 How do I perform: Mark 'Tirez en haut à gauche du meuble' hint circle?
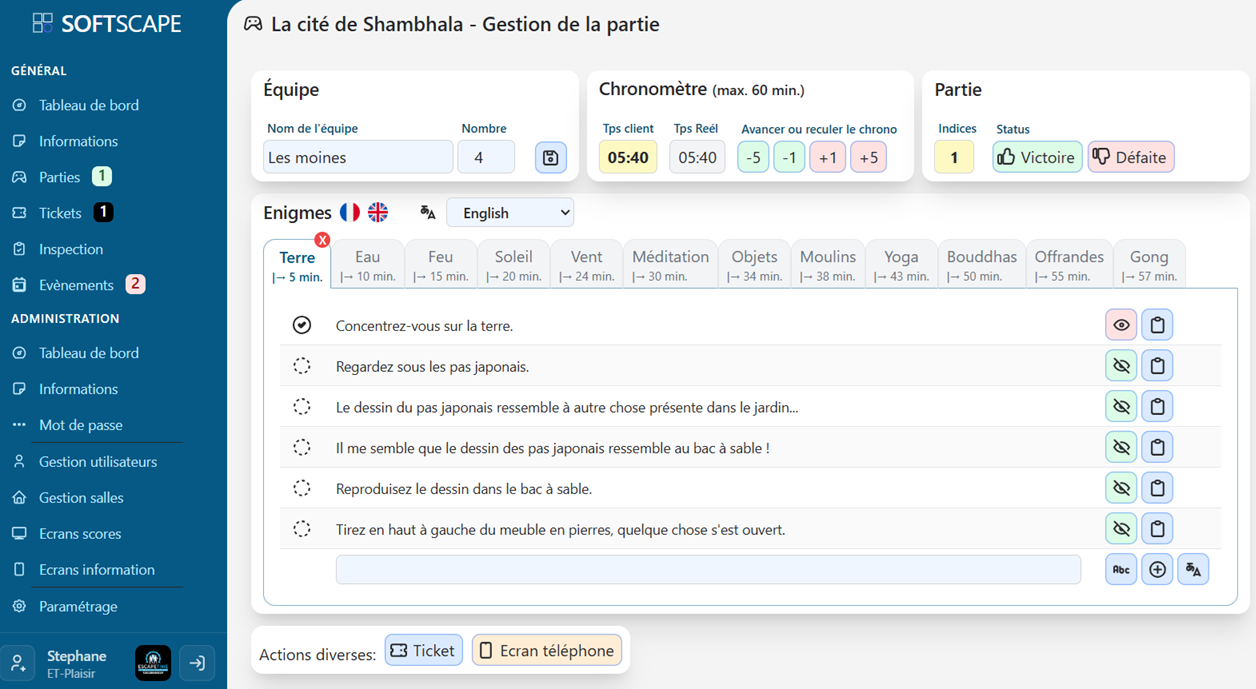click(302, 529)
